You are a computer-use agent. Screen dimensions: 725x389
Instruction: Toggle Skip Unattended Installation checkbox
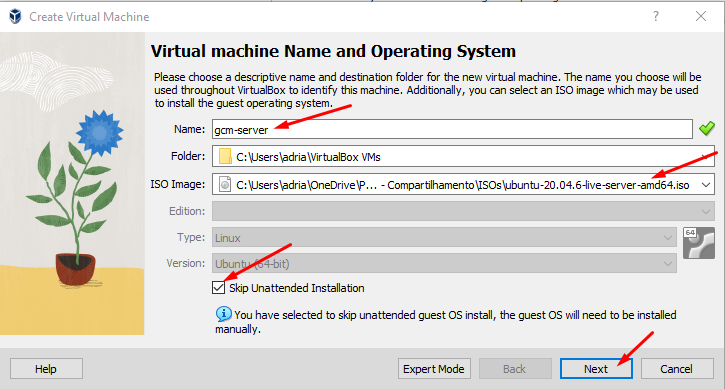tap(219, 288)
